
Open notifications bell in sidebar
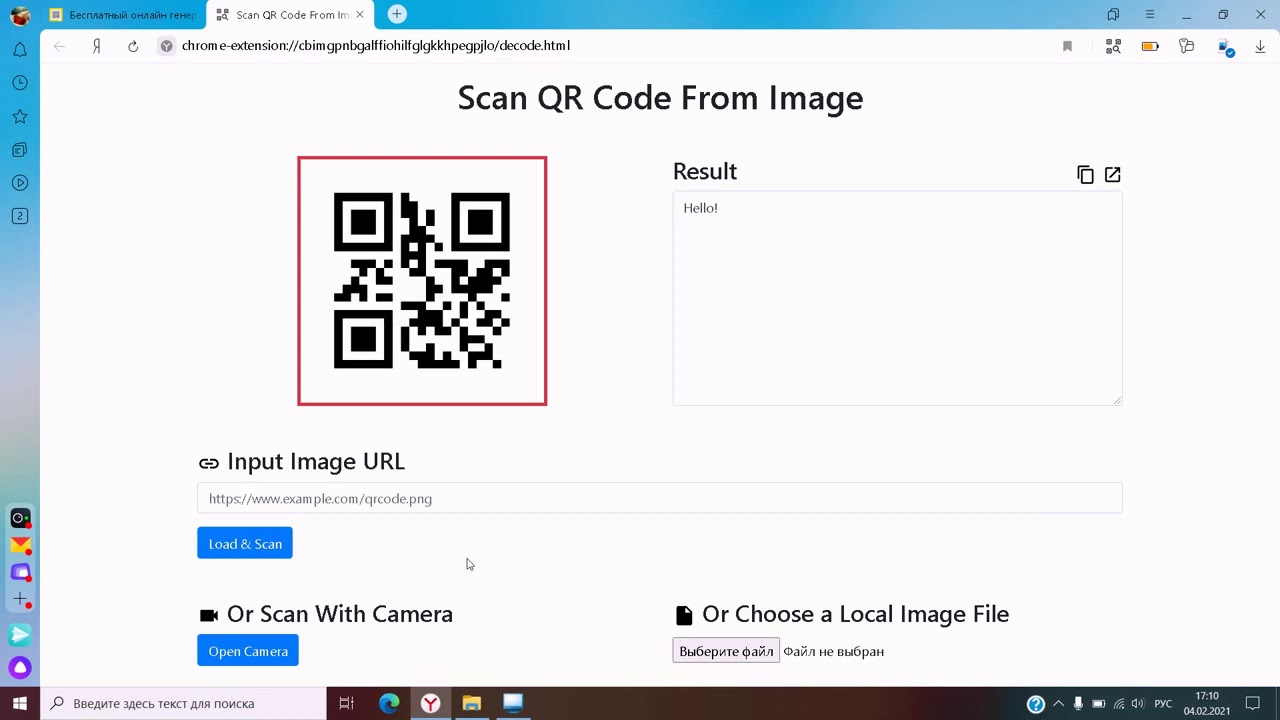(x=20, y=50)
